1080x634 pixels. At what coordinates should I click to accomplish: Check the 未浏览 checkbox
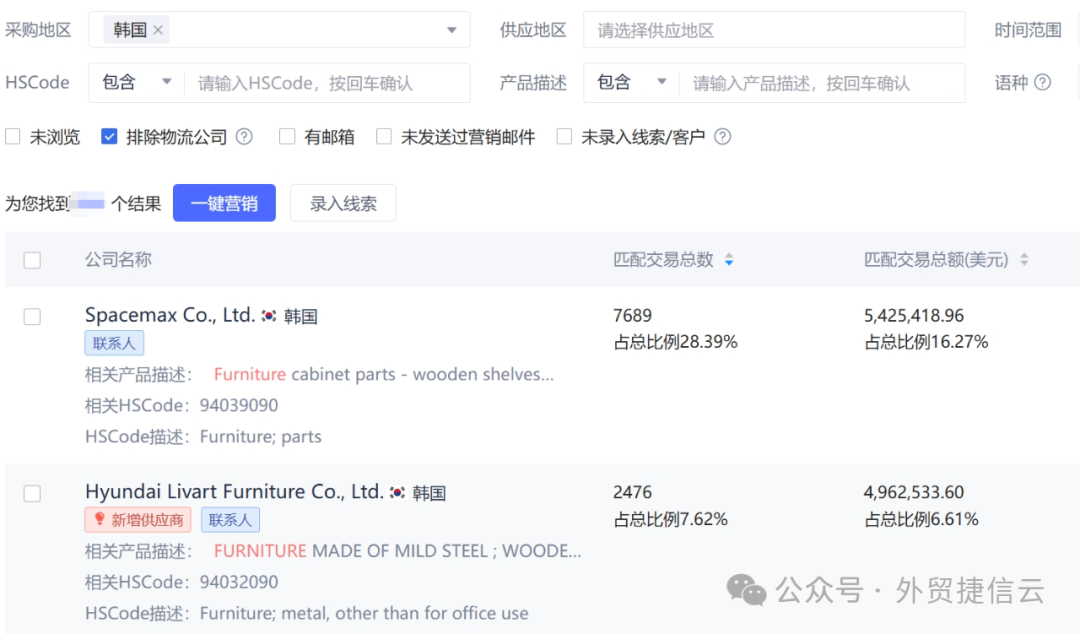13,136
